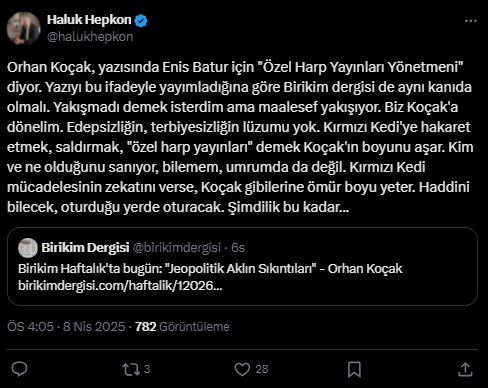
Task: Click the like count 28
Action: point(262,369)
